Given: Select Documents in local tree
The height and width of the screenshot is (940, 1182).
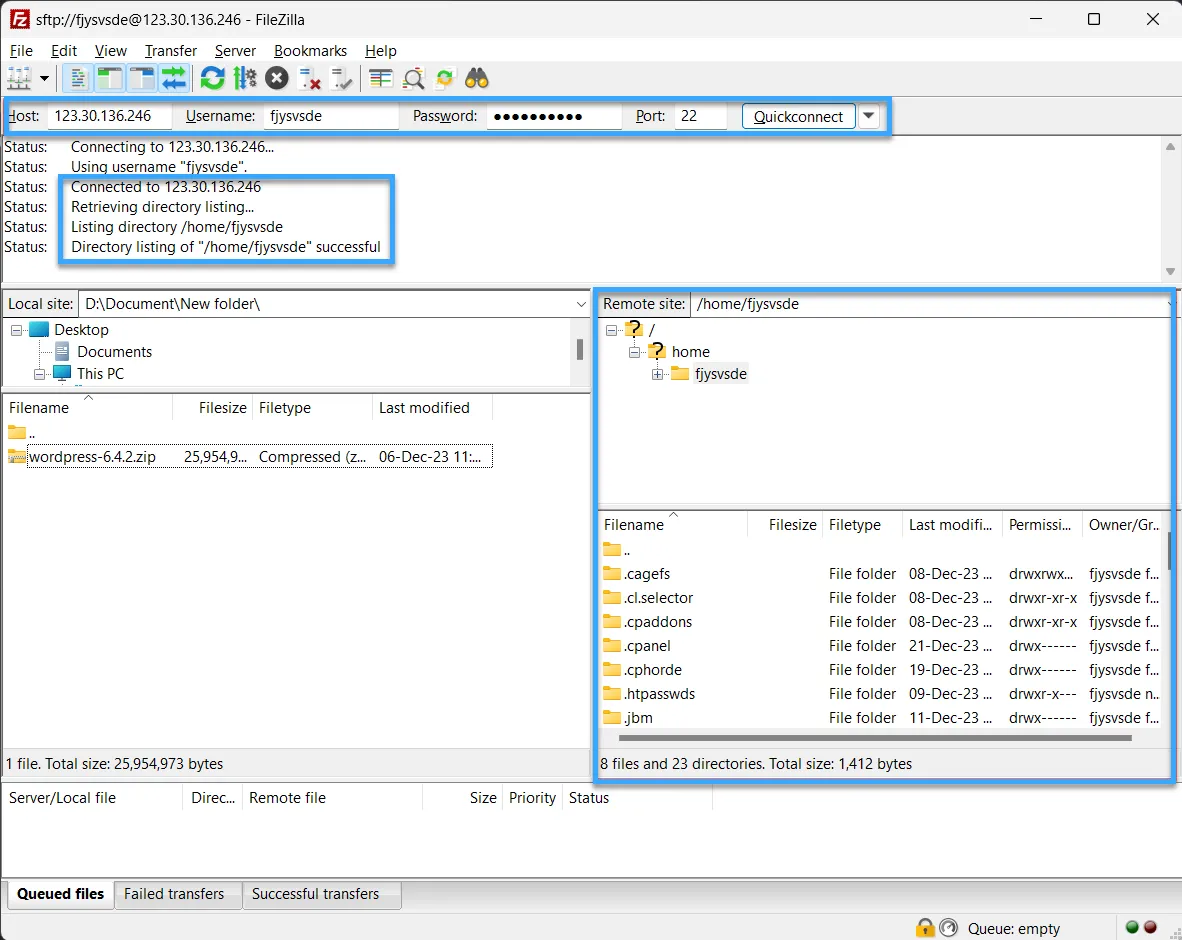Looking at the screenshot, I should click(114, 352).
